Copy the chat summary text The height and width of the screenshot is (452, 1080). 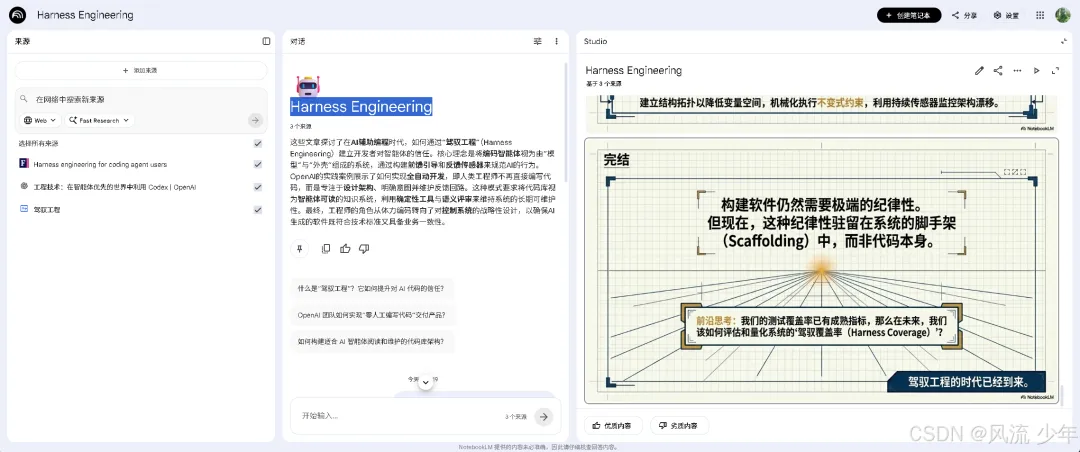[326, 249]
